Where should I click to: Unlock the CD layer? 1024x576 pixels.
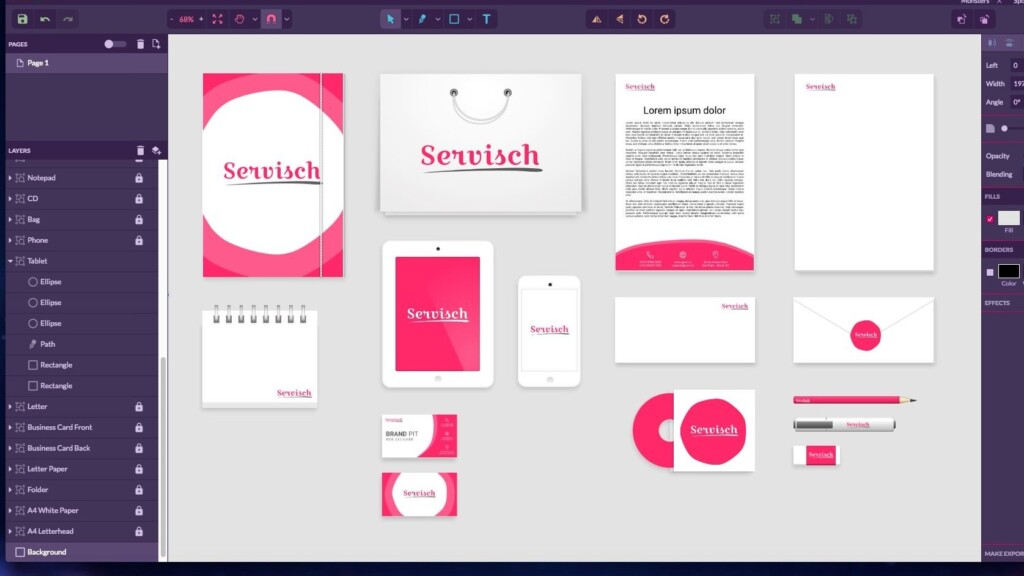tap(139, 199)
